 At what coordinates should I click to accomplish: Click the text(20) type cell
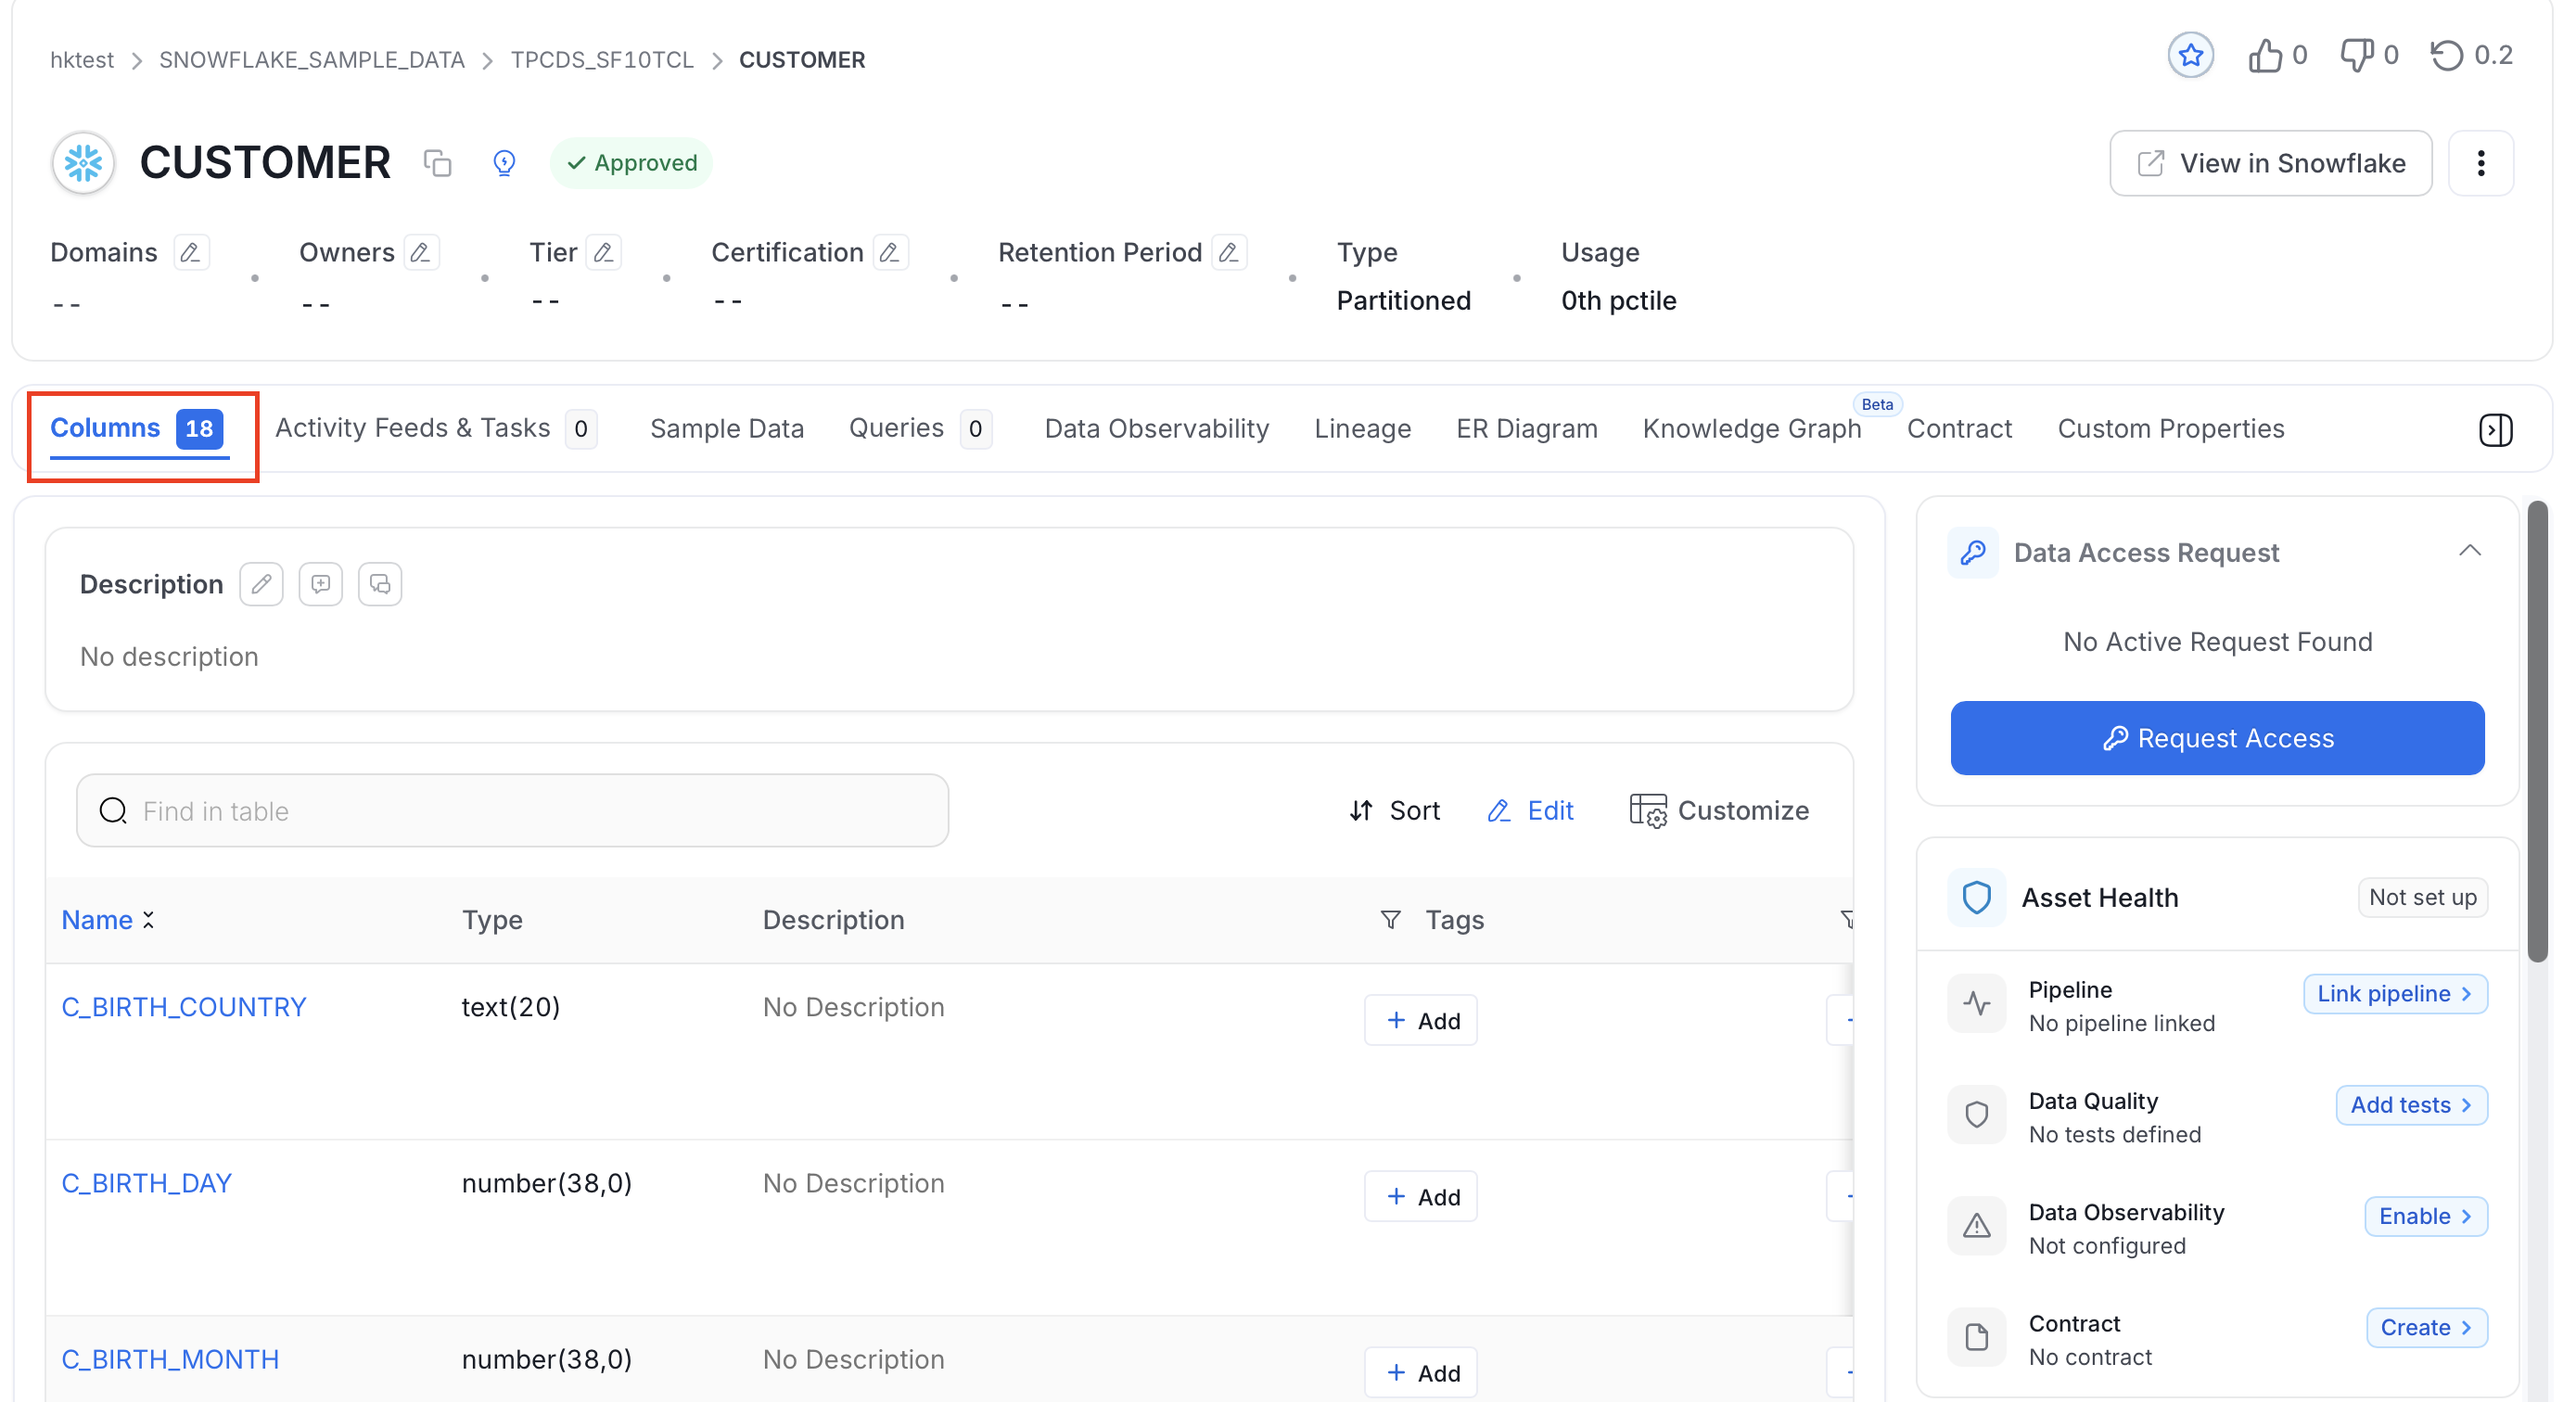click(511, 1007)
